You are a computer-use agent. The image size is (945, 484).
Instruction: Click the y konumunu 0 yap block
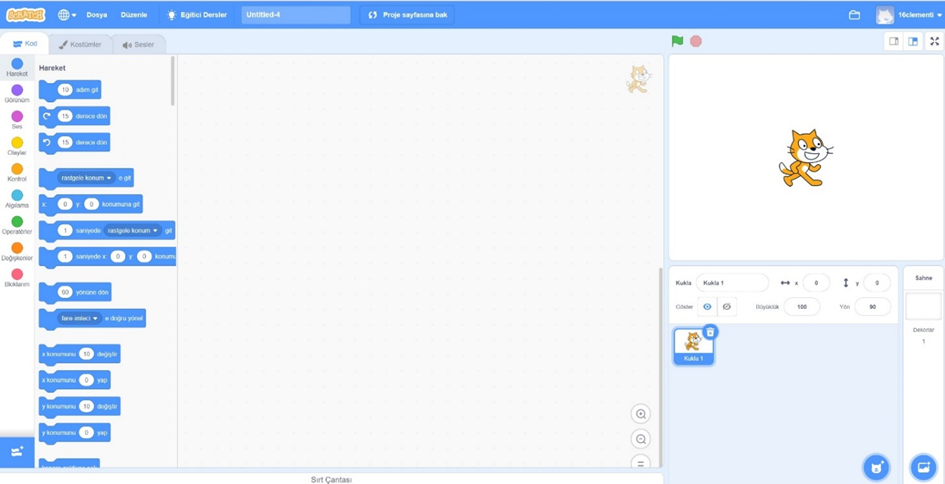pos(75,433)
